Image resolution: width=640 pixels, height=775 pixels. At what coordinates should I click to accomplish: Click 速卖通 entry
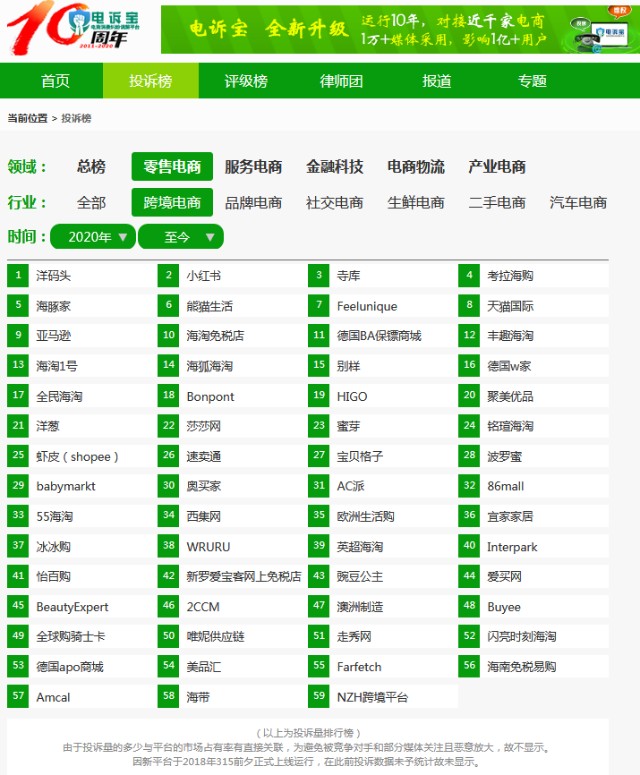232,456
